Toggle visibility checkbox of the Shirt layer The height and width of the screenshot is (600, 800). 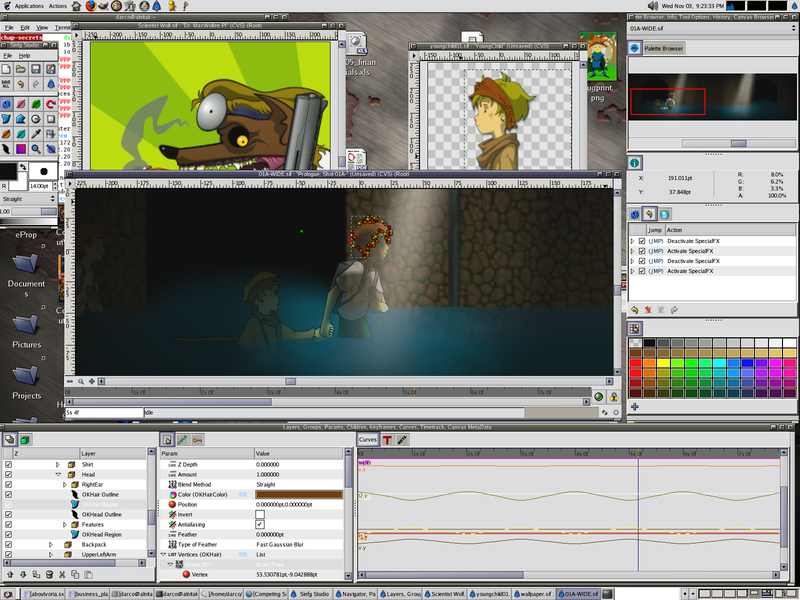pos(8,464)
